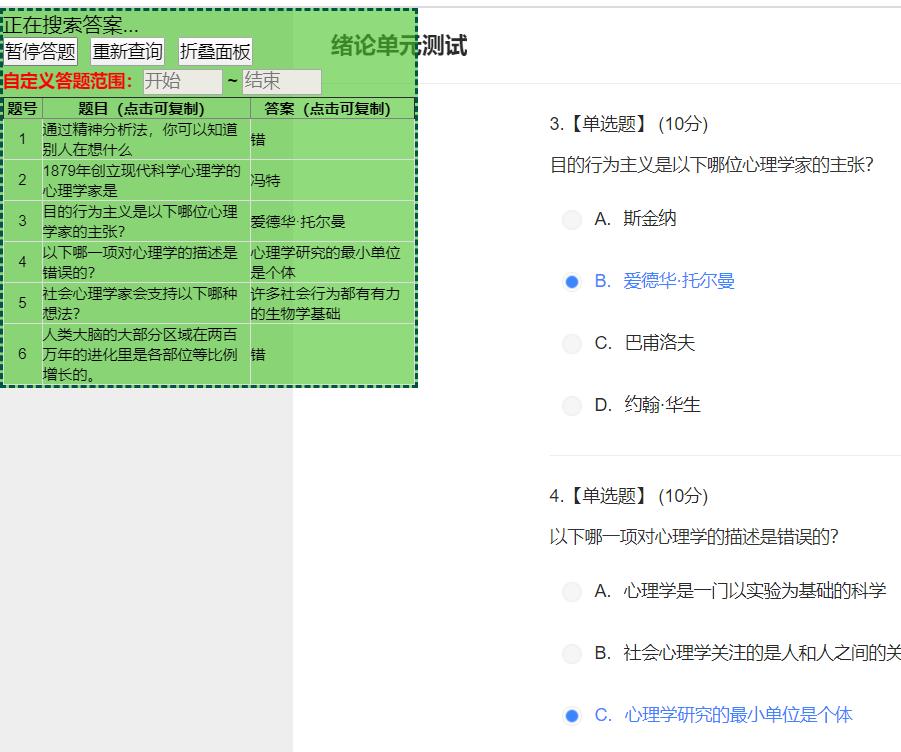Click the 暂停答题 button

(x=41, y=52)
